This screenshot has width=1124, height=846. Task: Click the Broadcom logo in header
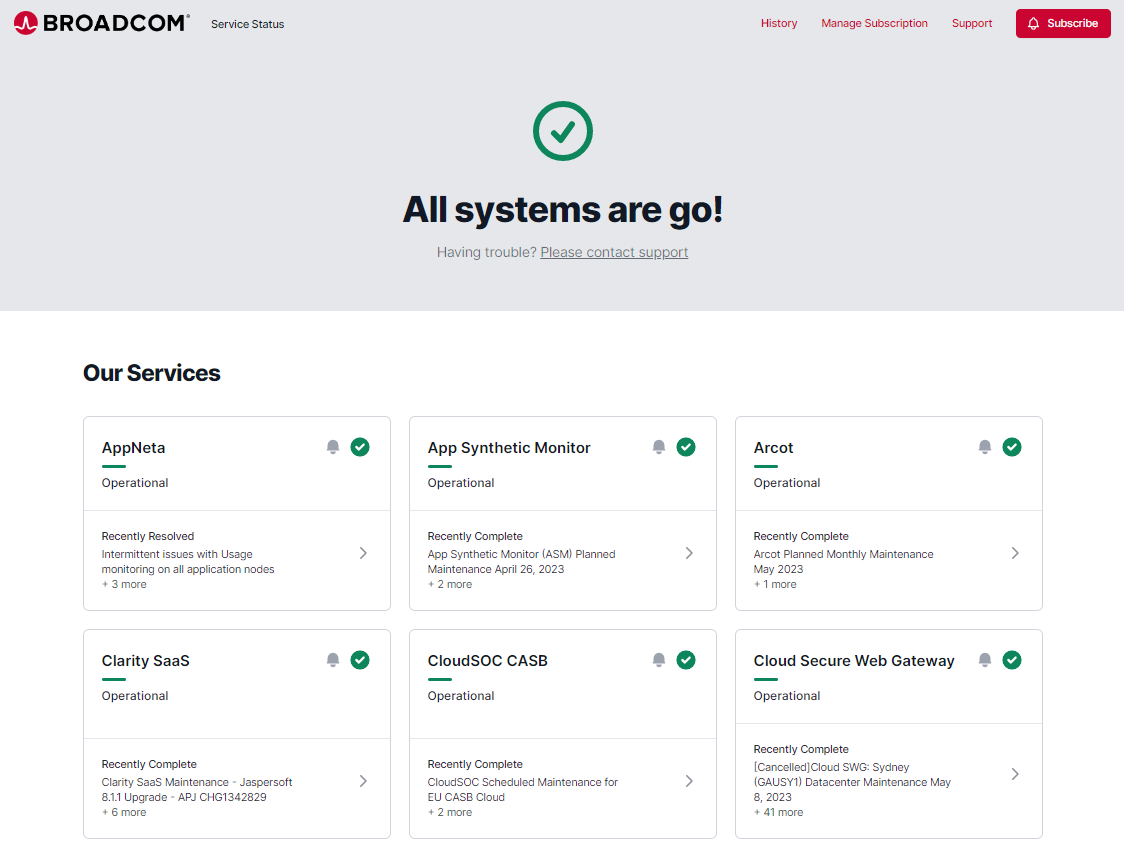pyautogui.click(x=101, y=23)
